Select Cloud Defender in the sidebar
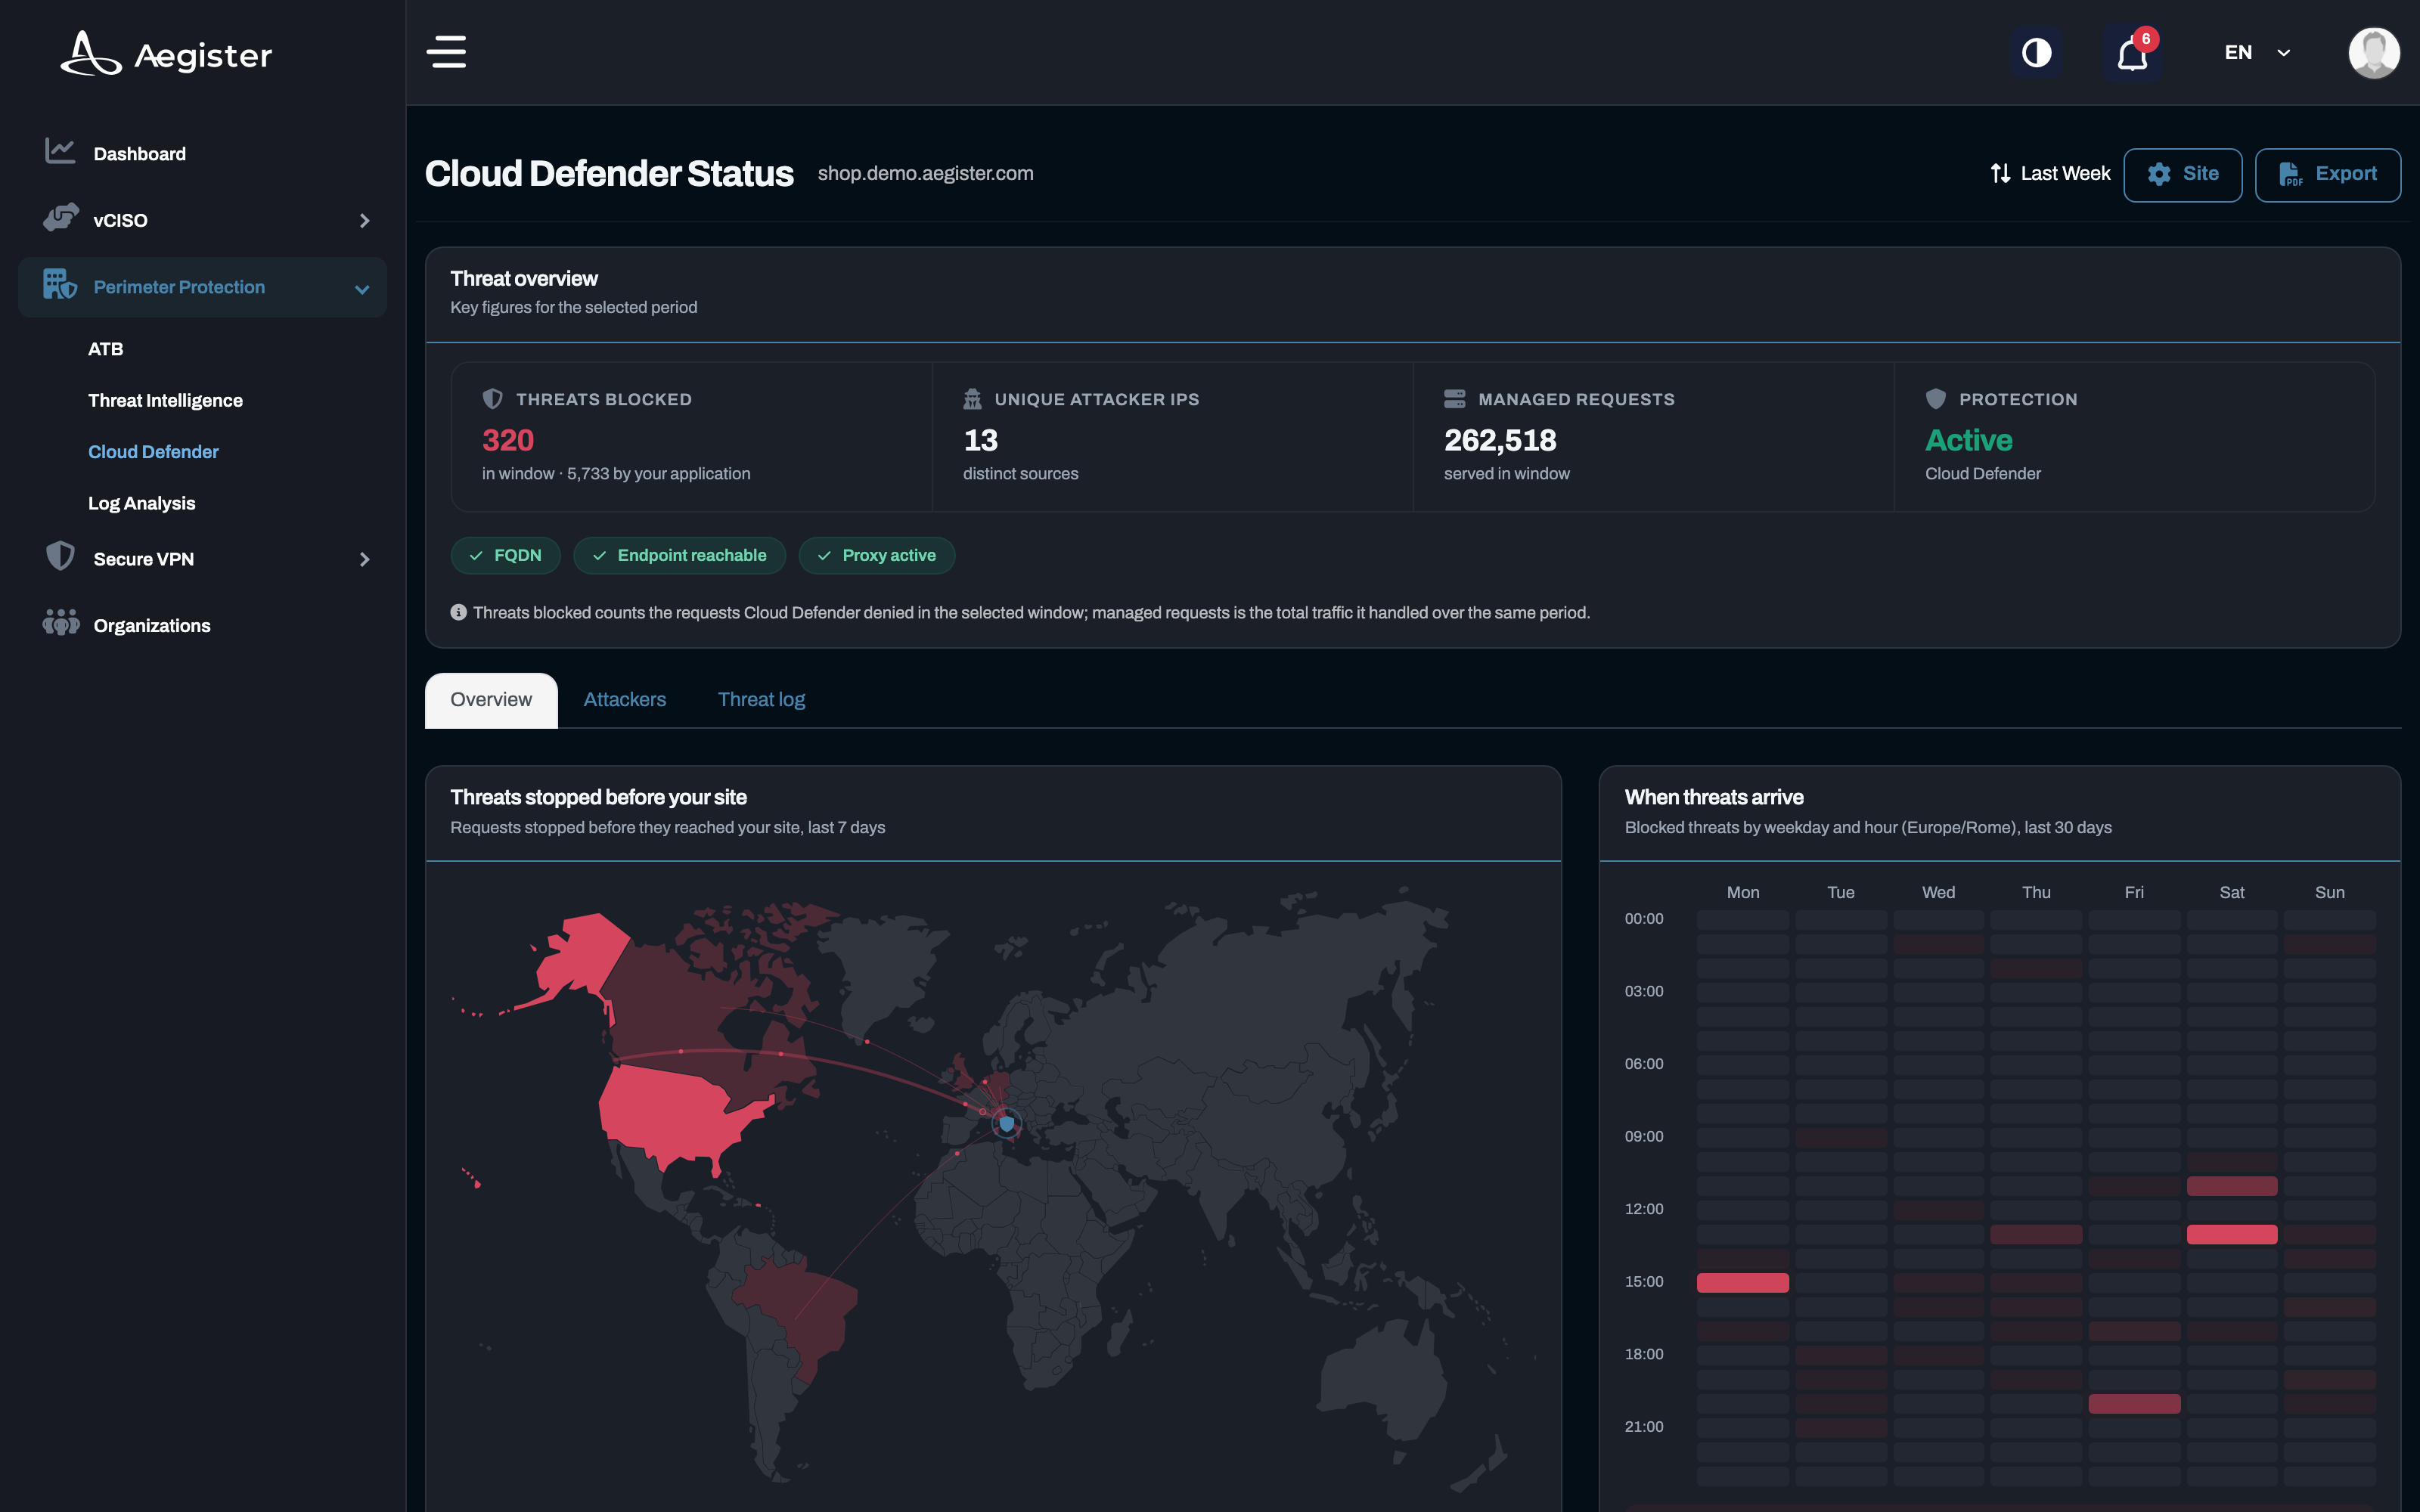Image resolution: width=2420 pixels, height=1512 pixels. point(153,452)
